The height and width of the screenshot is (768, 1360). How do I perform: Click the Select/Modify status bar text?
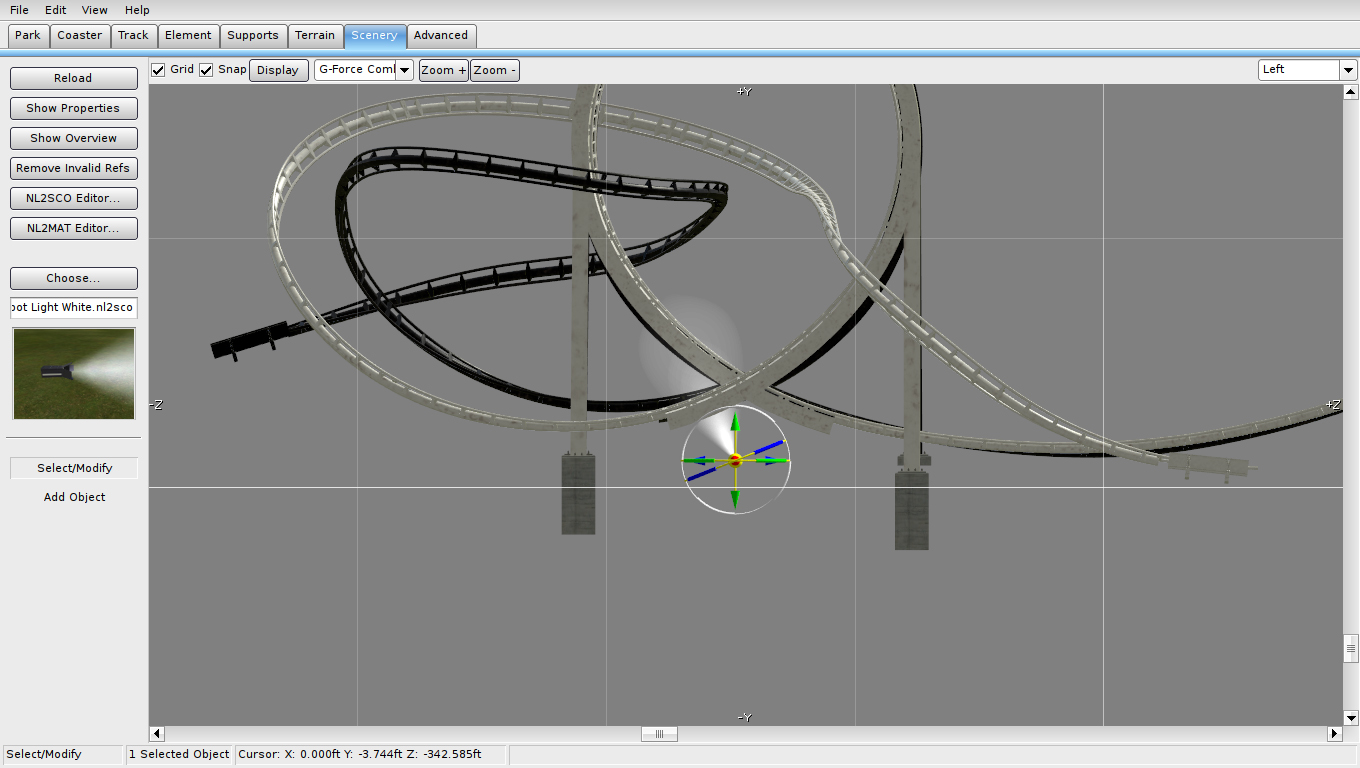coord(44,755)
